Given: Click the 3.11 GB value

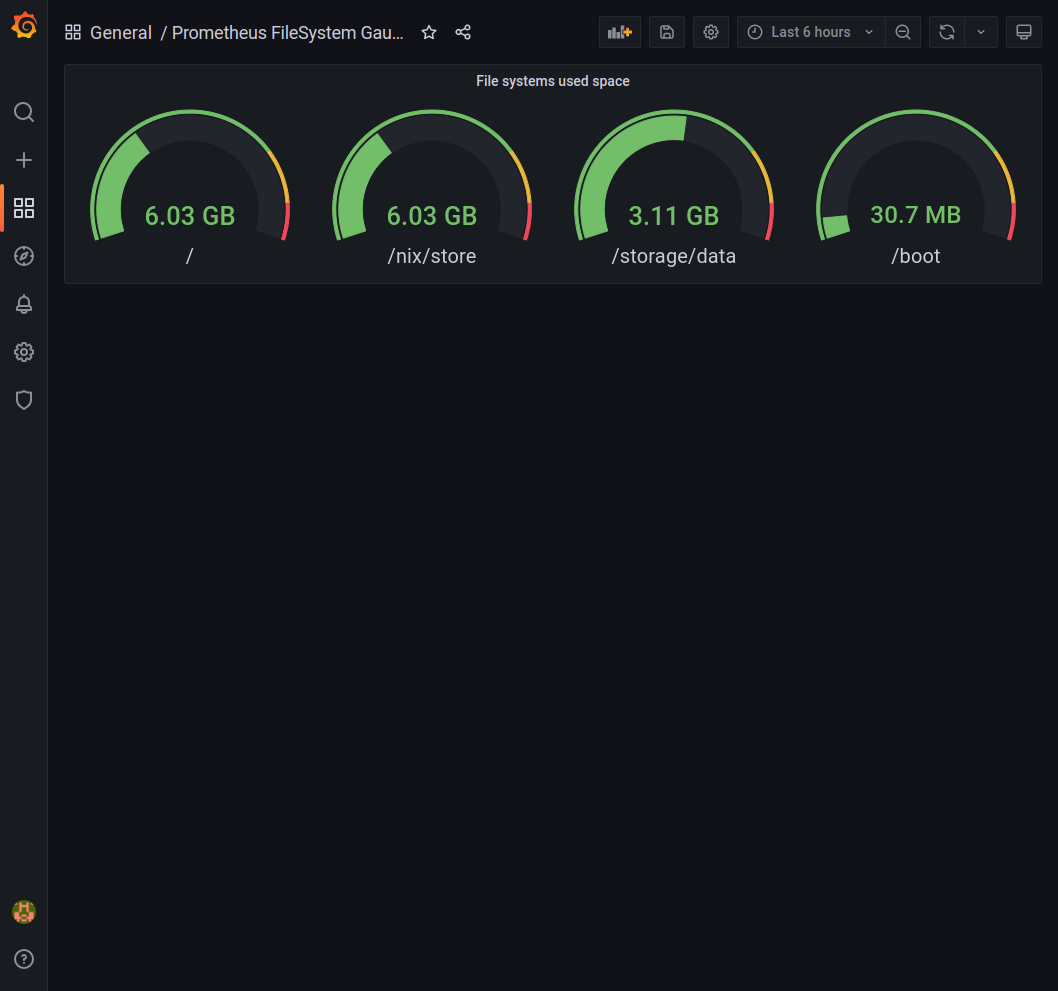Looking at the screenshot, I should (673, 216).
